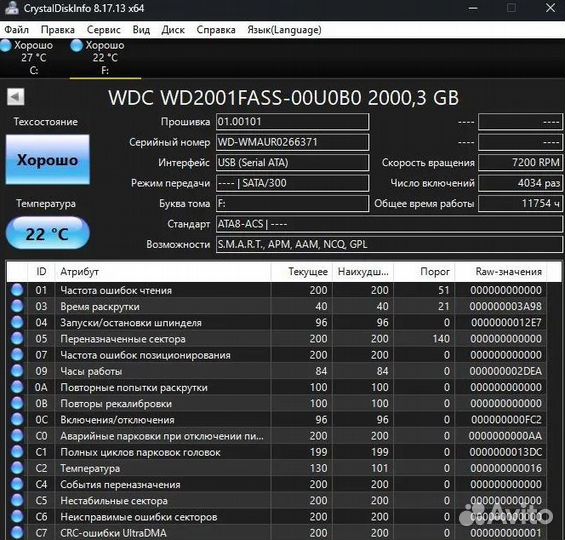Click the CrystalDiskInfo app icon in title bar

click(12, 8)
